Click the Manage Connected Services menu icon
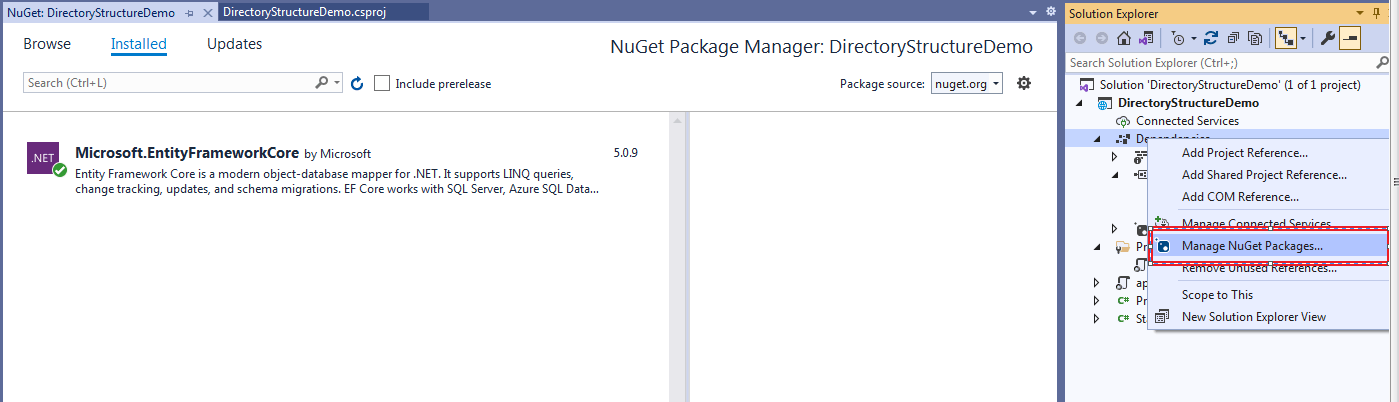Image resolution: width=1399 pixels, height=402 pixels. point(1162,223)
